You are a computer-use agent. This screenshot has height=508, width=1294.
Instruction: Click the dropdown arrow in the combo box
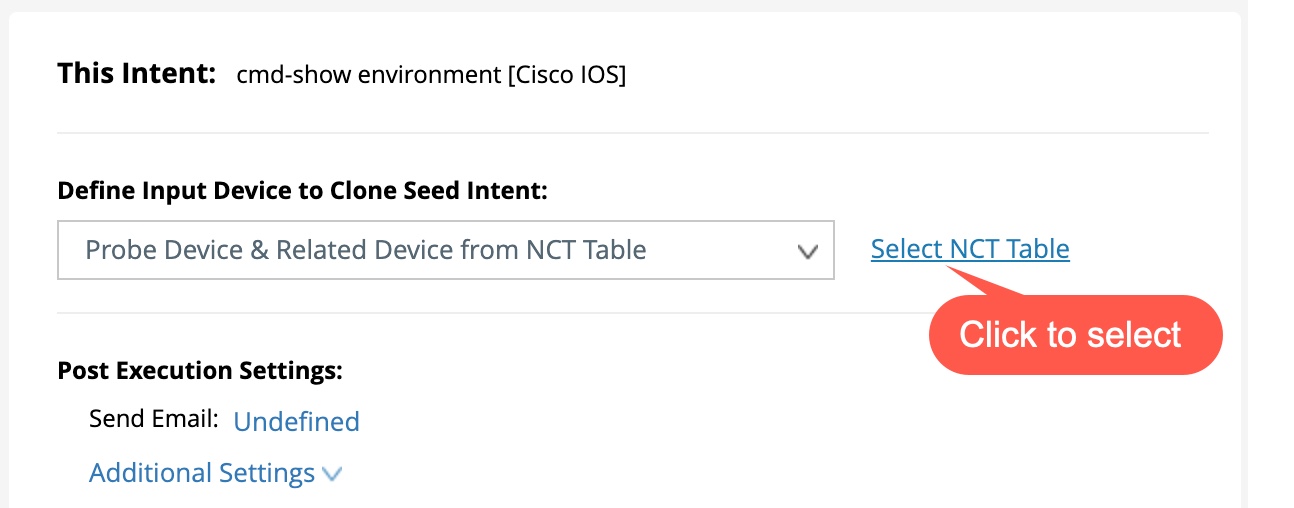pos(807,251)
